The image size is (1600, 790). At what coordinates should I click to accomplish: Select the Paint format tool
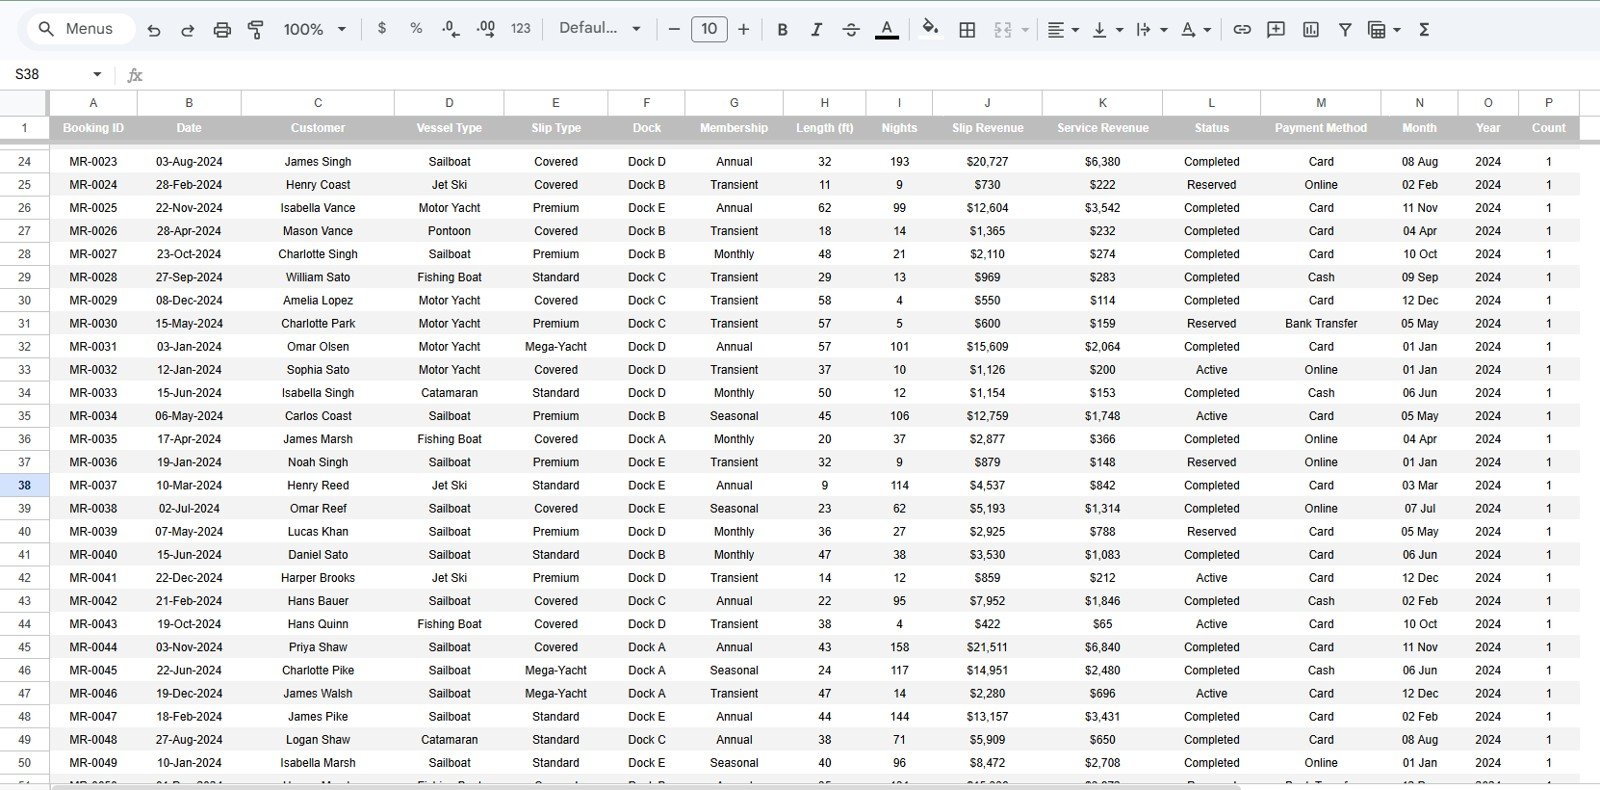tap(256, 30)
